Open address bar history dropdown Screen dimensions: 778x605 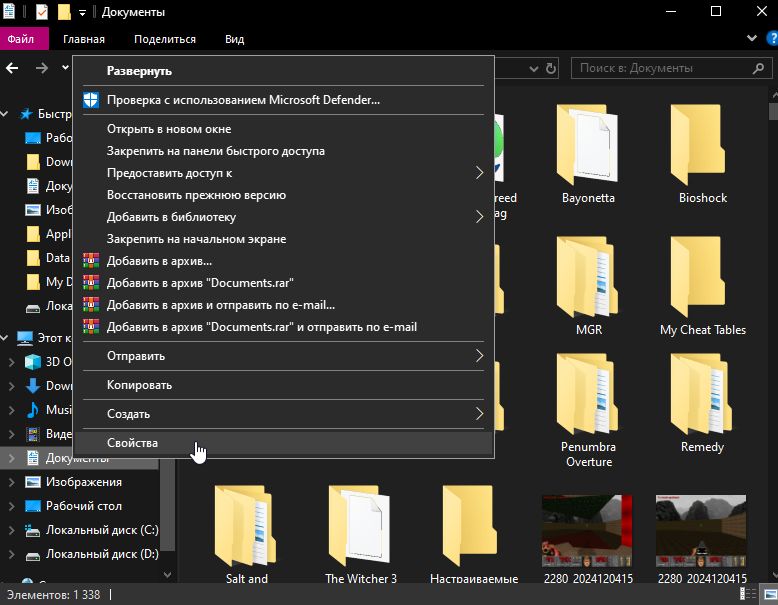pyautogui.click(x=534, y=68)
